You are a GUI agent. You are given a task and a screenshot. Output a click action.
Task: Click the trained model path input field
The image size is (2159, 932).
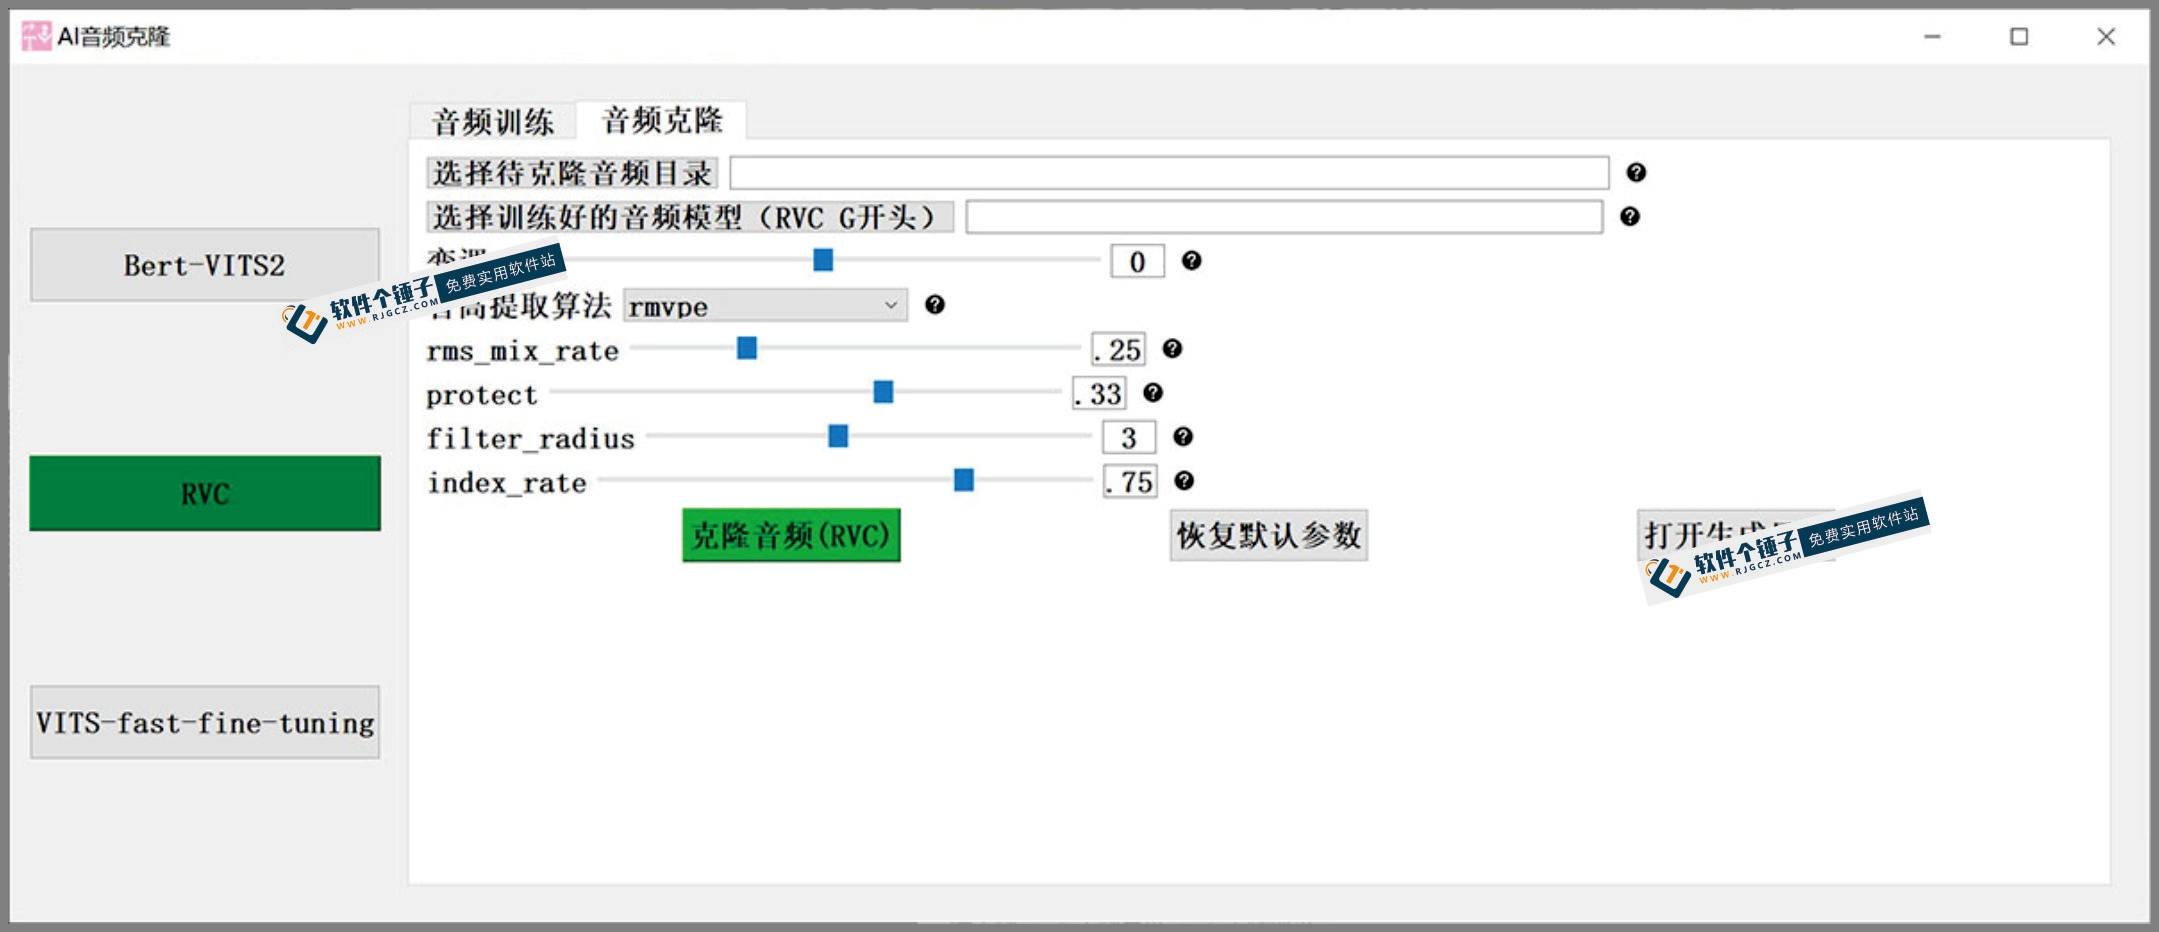[x=1284, y=217]
